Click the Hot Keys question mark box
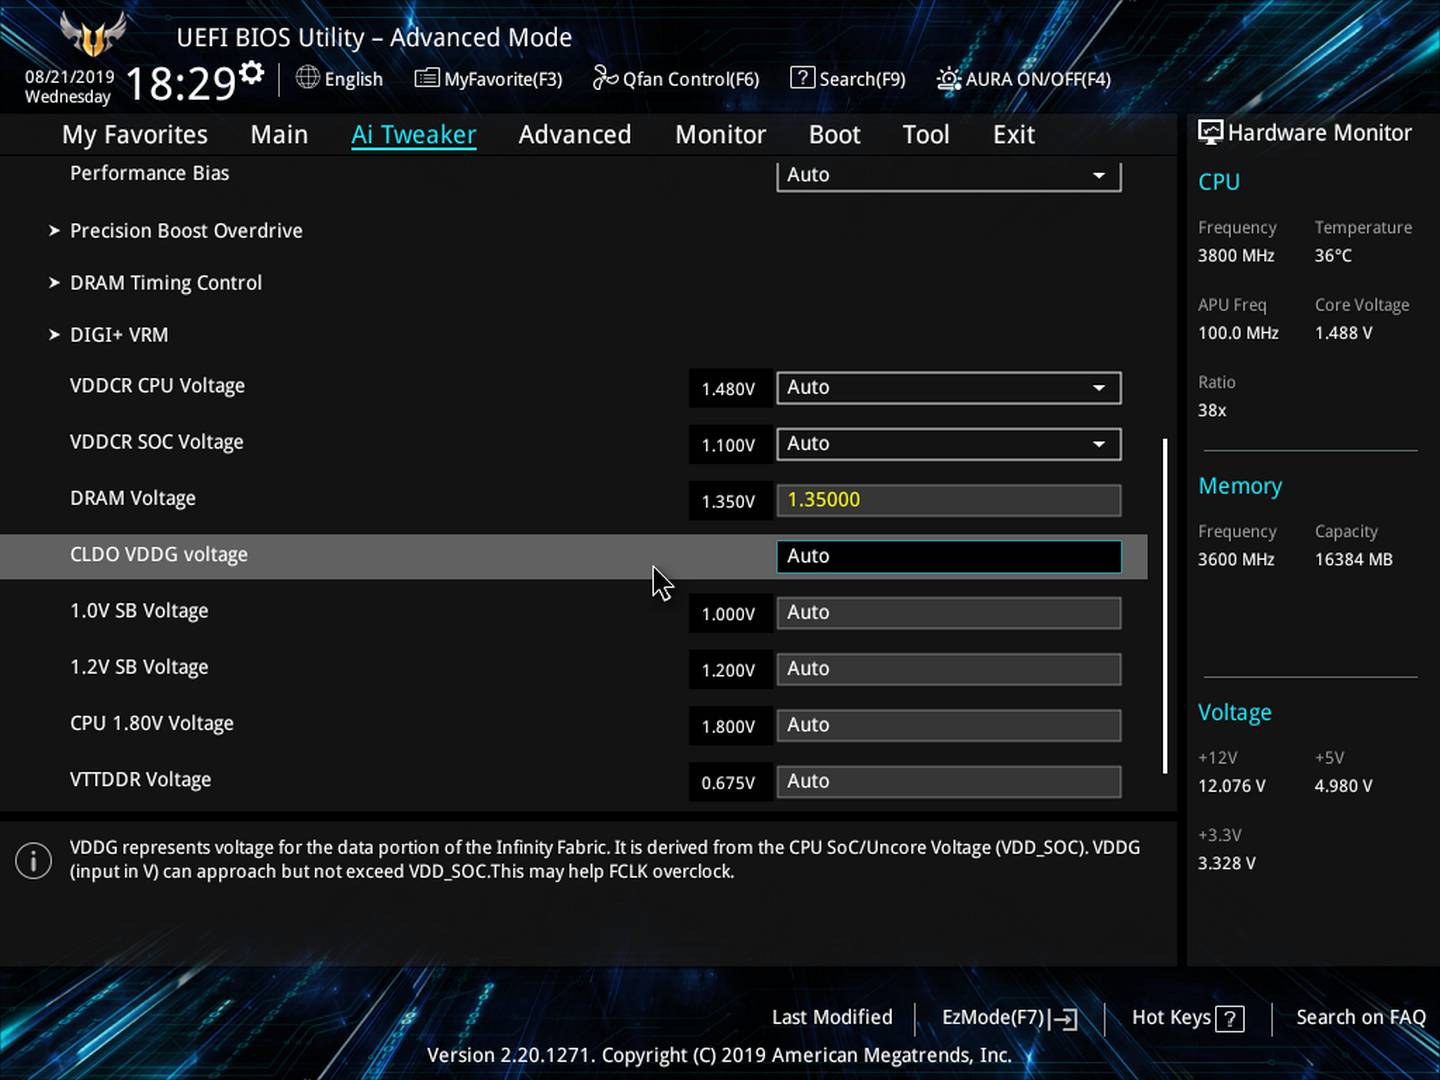 click(1230, 1019)
